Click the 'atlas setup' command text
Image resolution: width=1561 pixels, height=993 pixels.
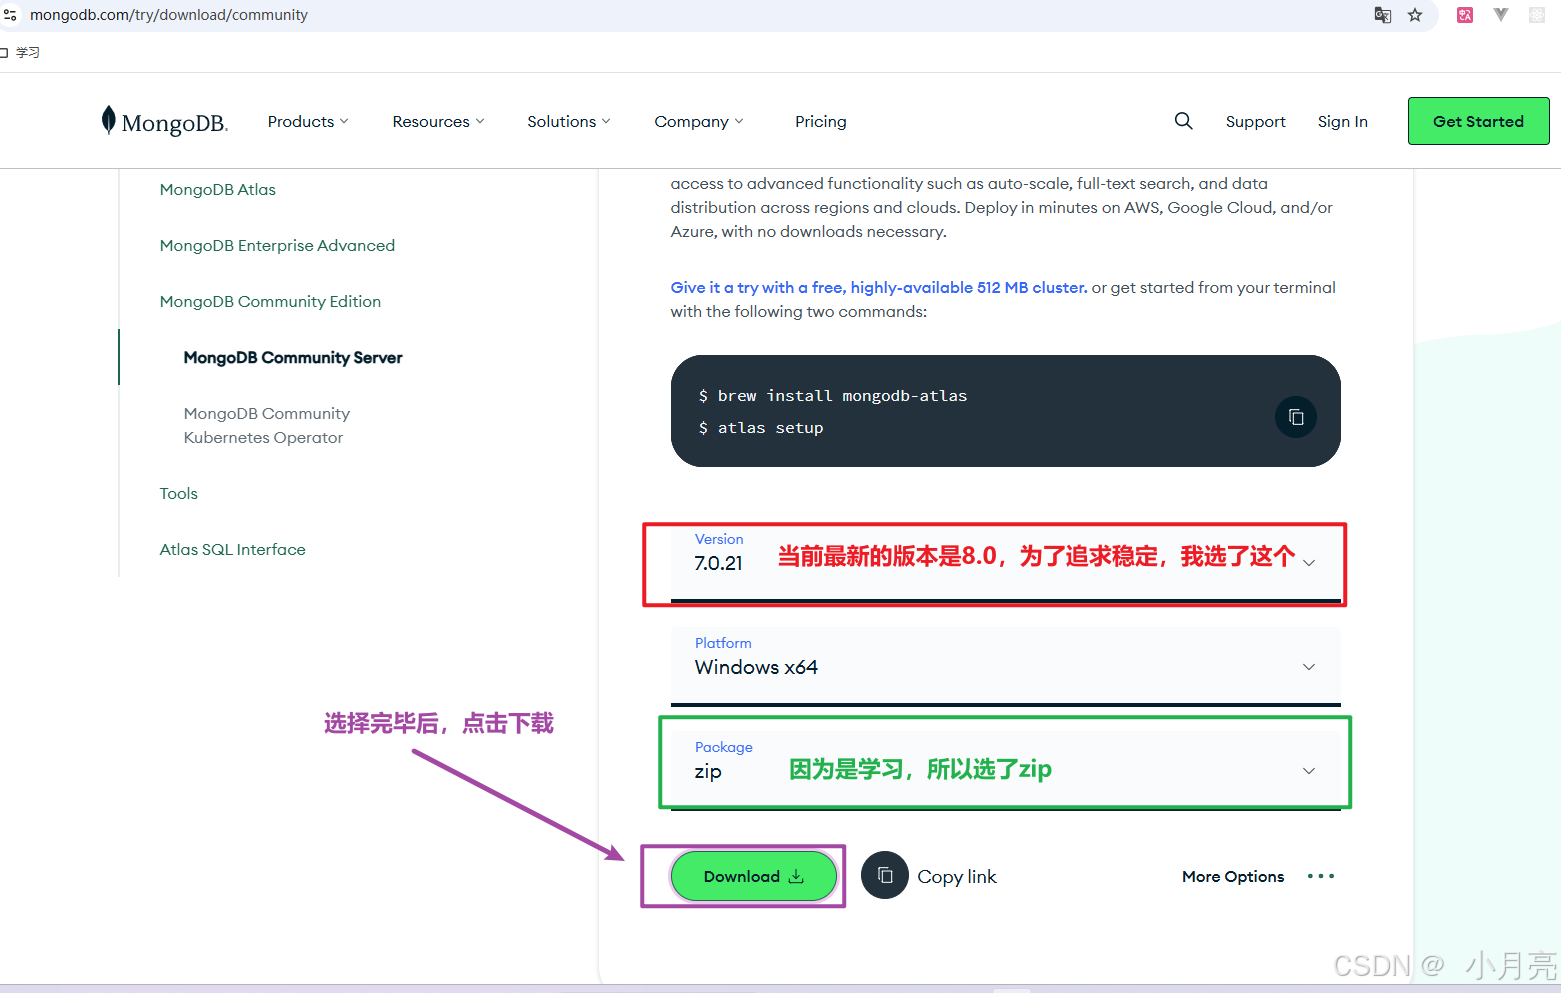(770, 428)
